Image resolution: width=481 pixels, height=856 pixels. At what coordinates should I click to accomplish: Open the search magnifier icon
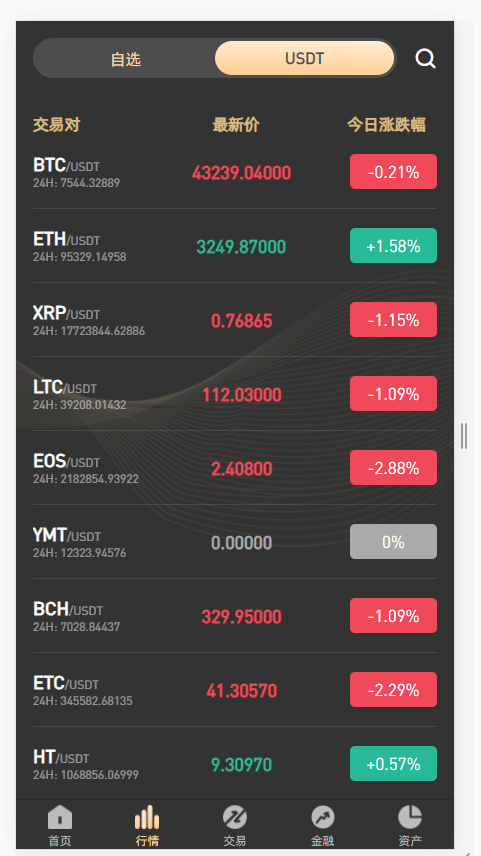click(x=425, y=58)
